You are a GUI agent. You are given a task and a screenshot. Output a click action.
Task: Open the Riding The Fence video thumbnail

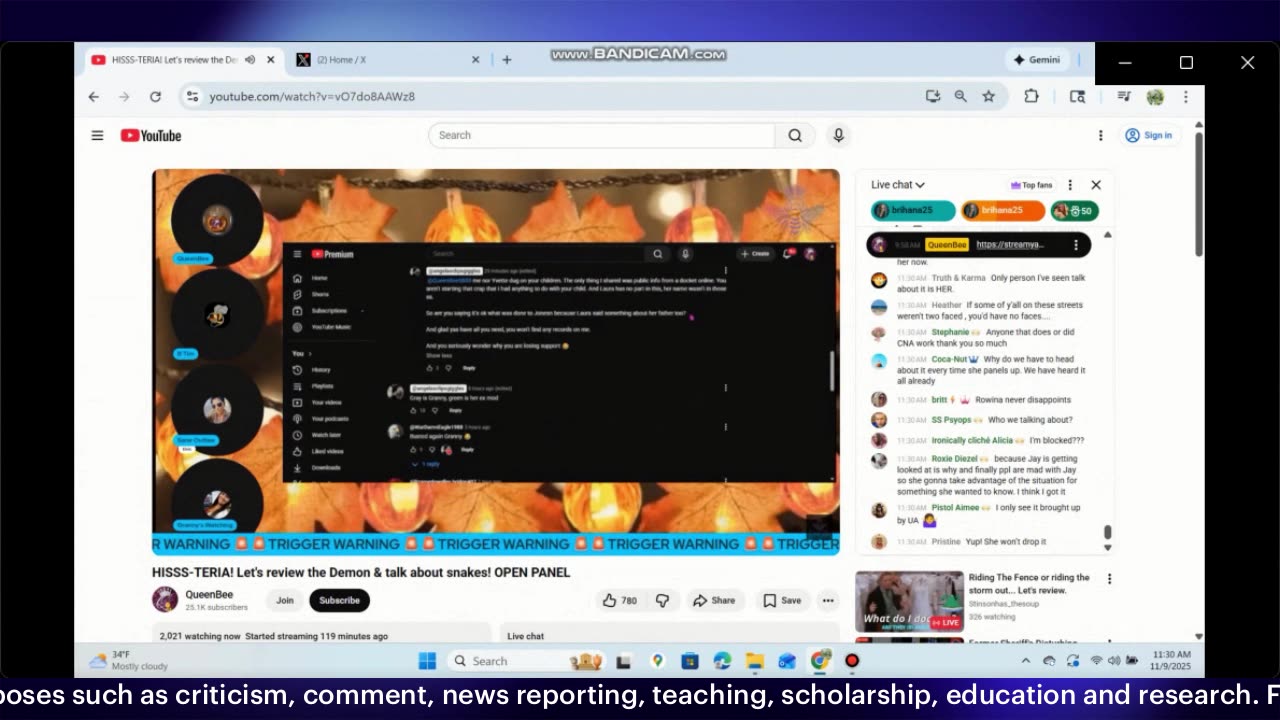pyautogui.click(x=909, y=602)
